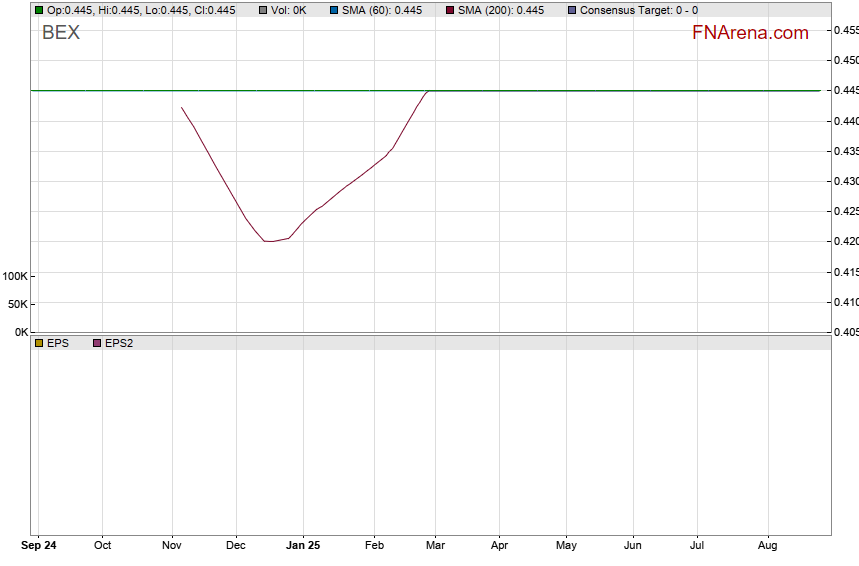The width and height of the screenshot is (859, 566).
Task: Select the Jan 25 date axis label
Action: (x=303, y=546)
